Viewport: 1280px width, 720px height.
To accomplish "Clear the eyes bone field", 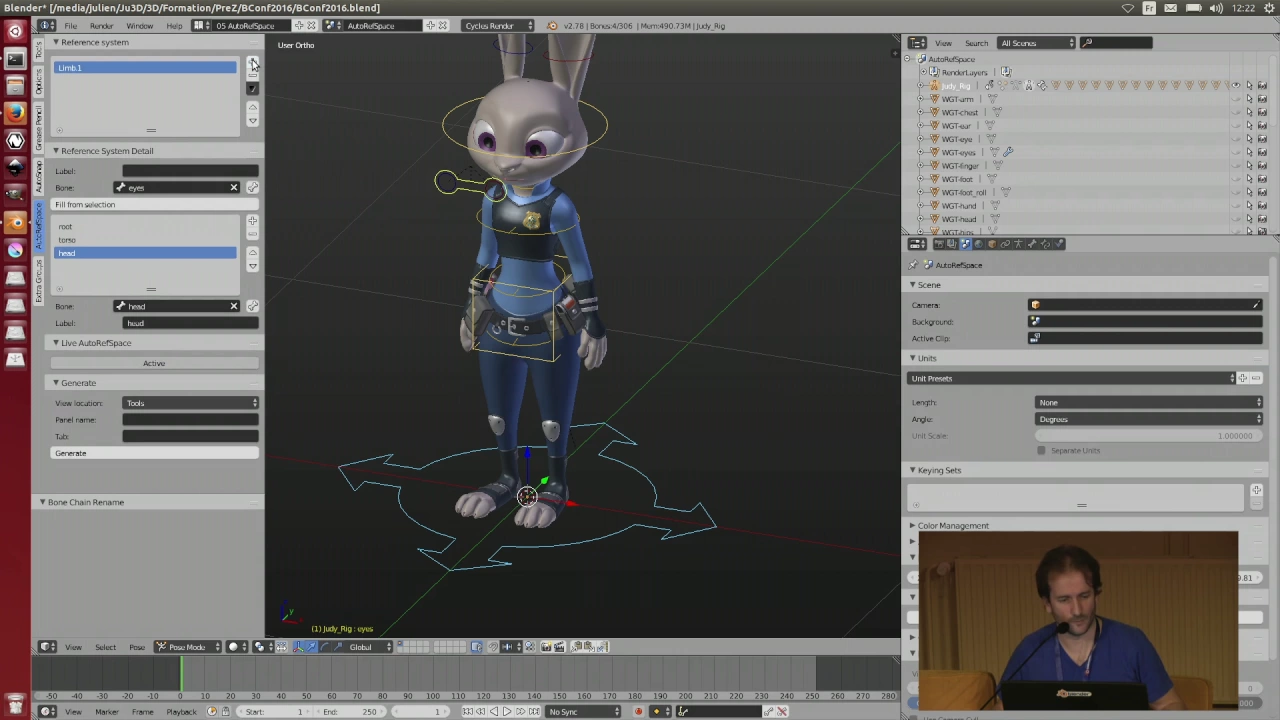I will pos(234,187).
